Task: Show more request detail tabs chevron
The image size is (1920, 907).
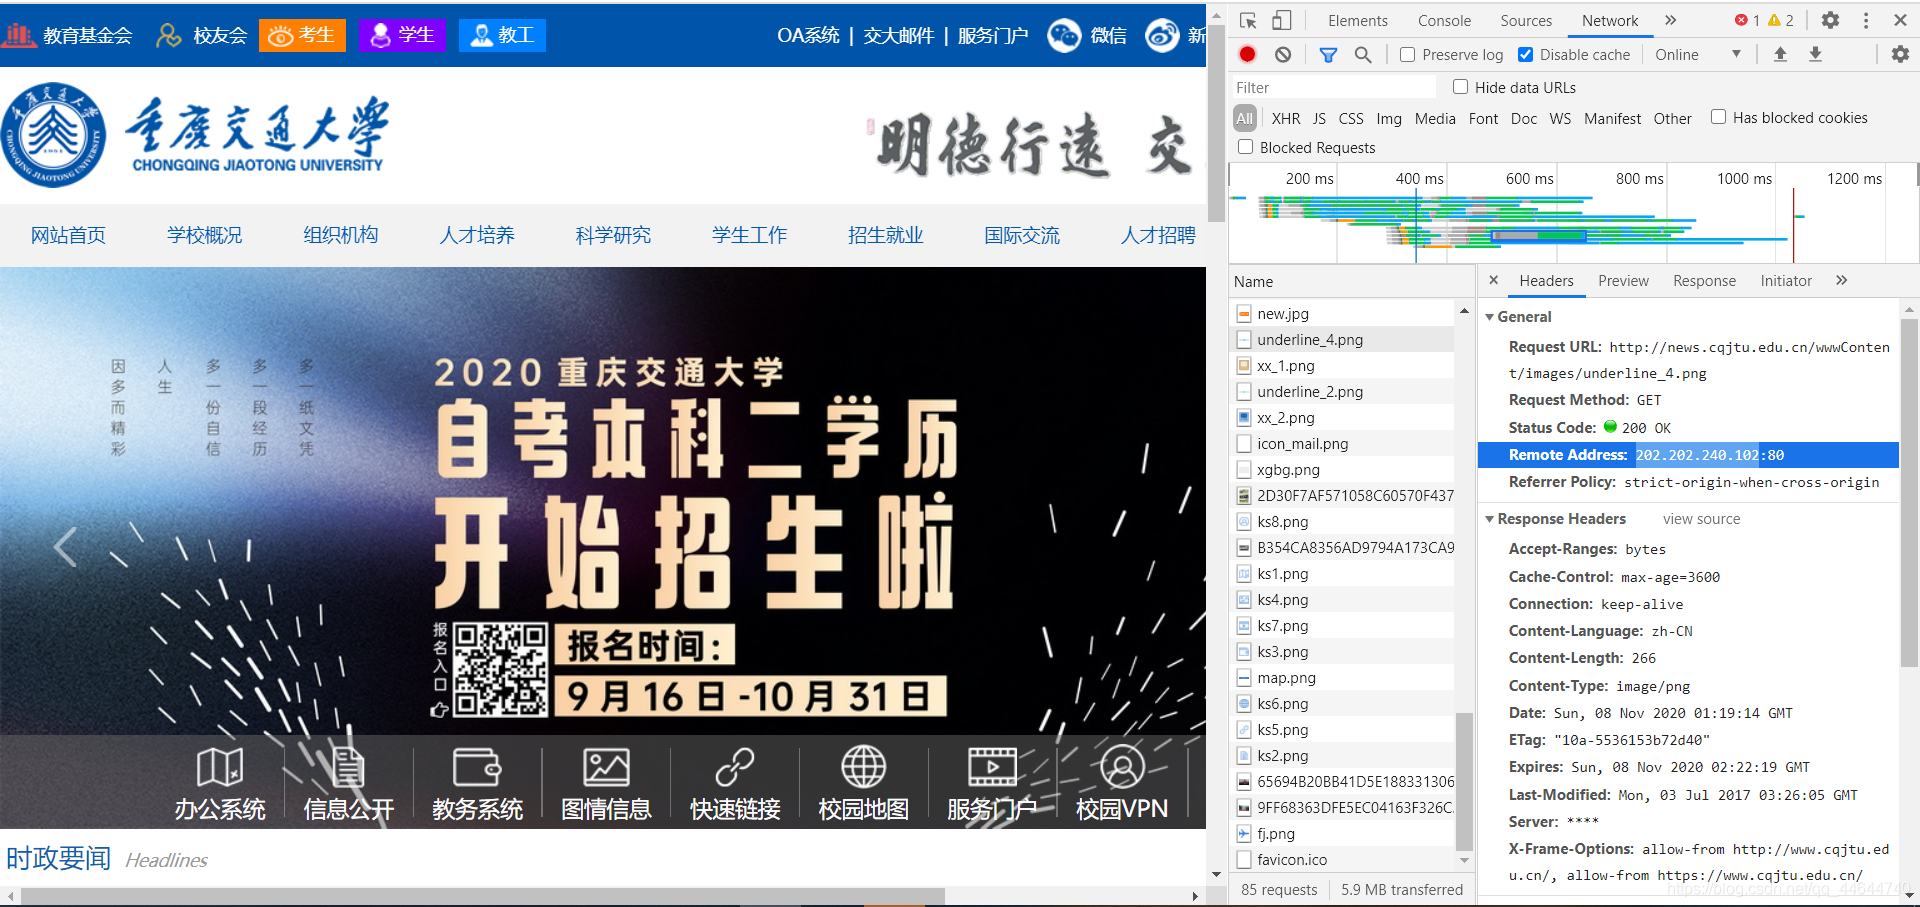Action: (x=1841, y=281)
